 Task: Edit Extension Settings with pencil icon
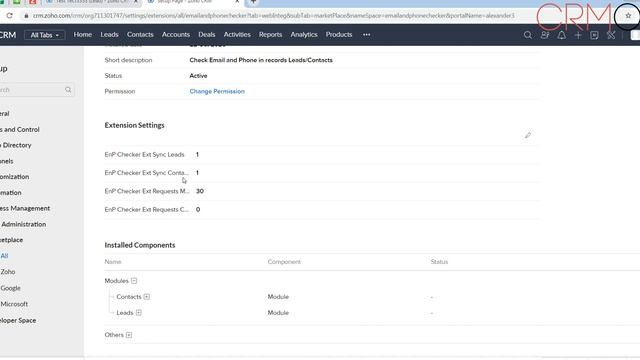click(x=528, y=135)
